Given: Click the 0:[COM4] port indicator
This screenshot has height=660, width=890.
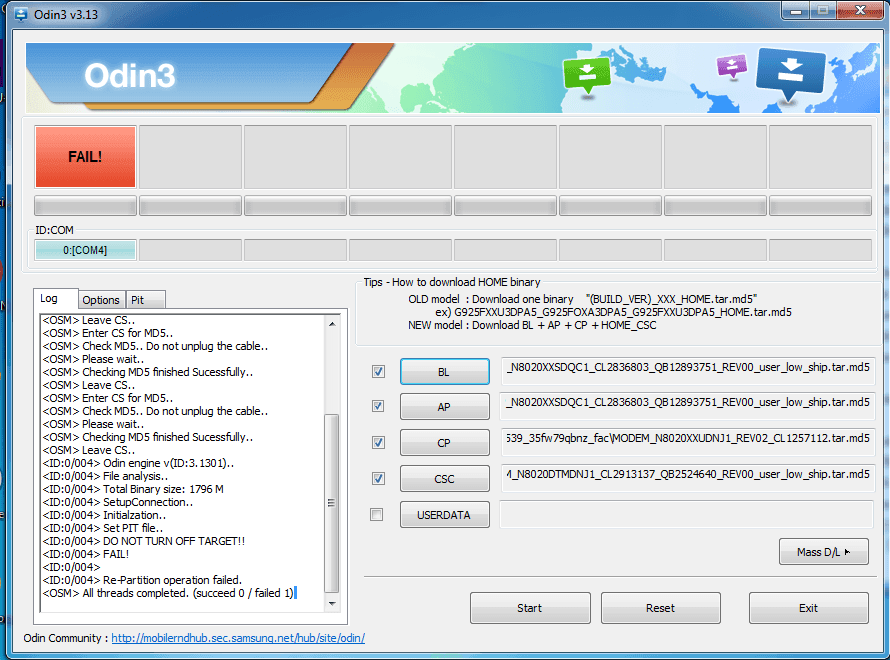Looking at the screenshot, I should coord(85,250).
